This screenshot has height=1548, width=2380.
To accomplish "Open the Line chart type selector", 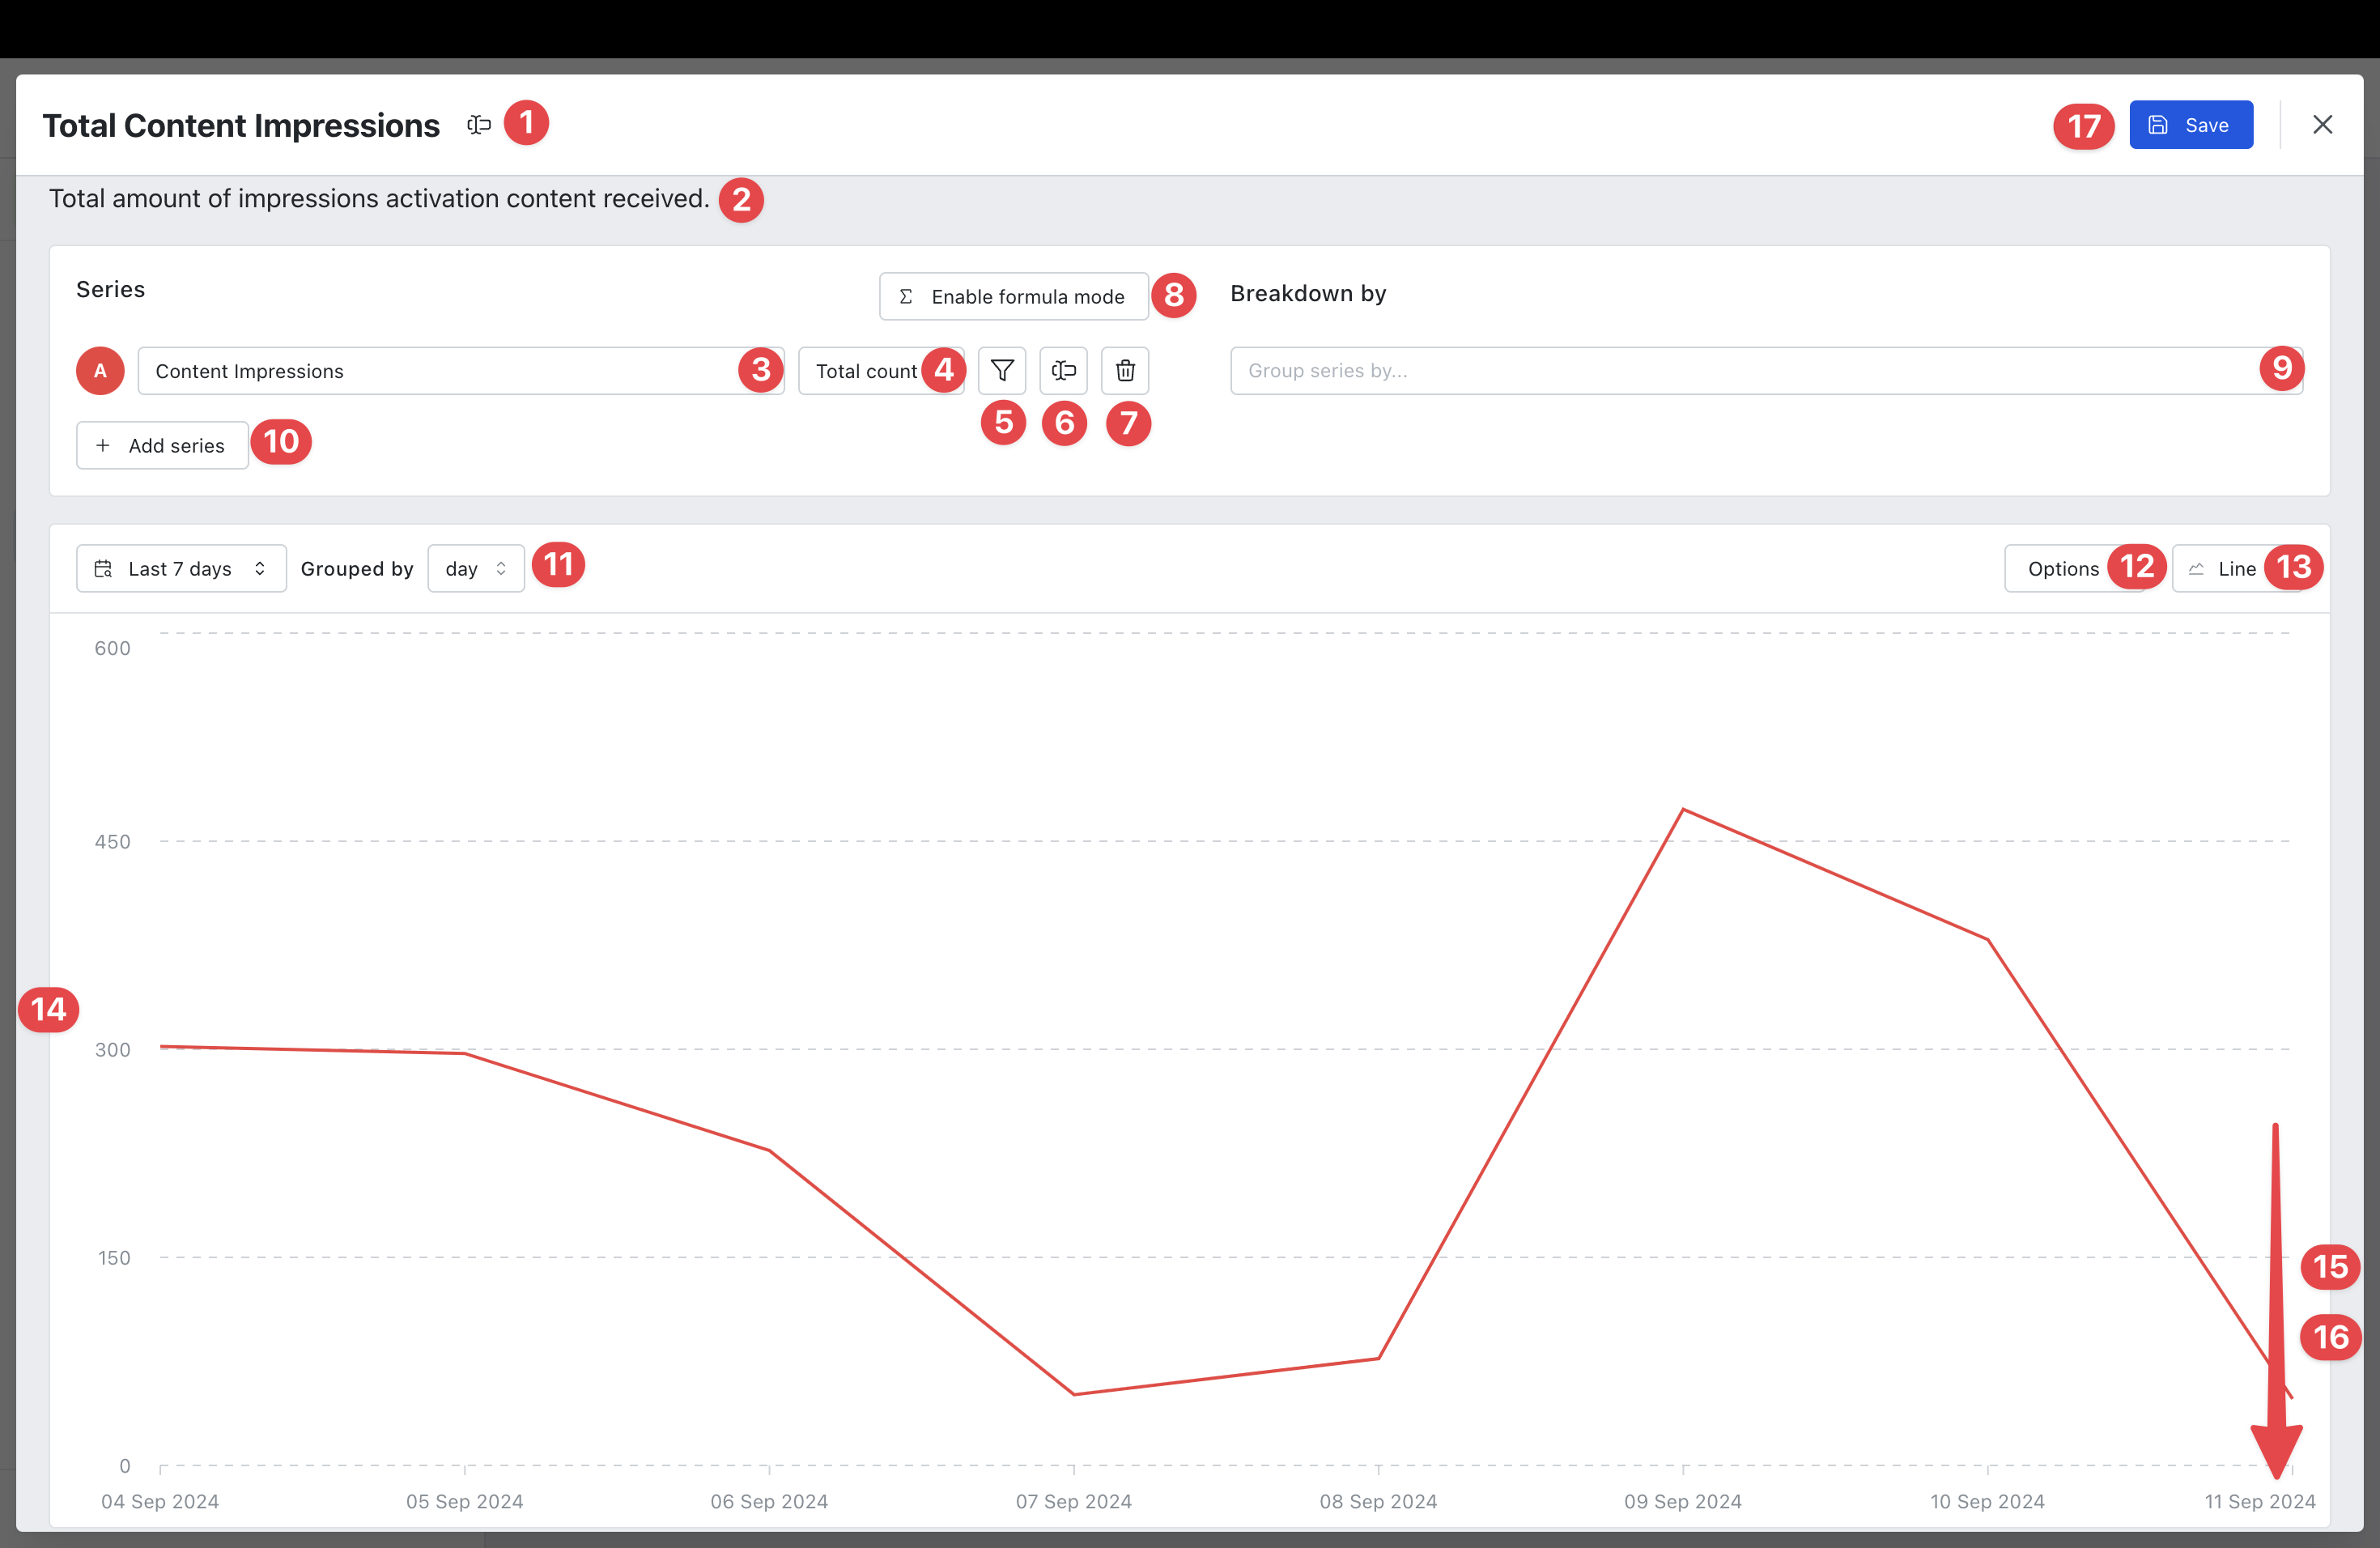I will click(x=2235, y=569).
